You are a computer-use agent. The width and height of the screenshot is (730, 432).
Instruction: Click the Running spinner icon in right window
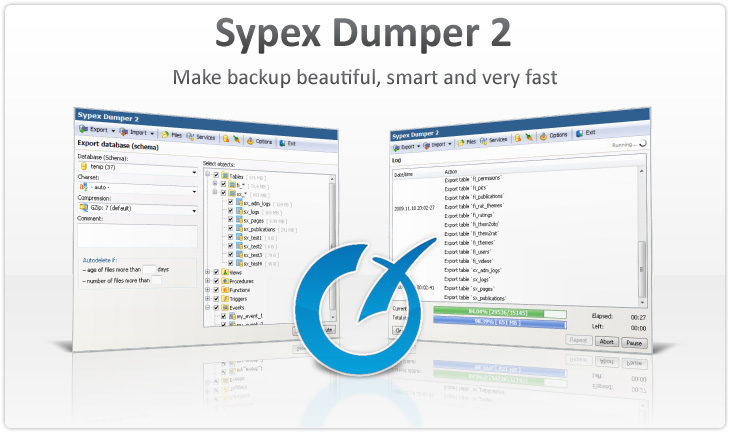tap(643, 143)
